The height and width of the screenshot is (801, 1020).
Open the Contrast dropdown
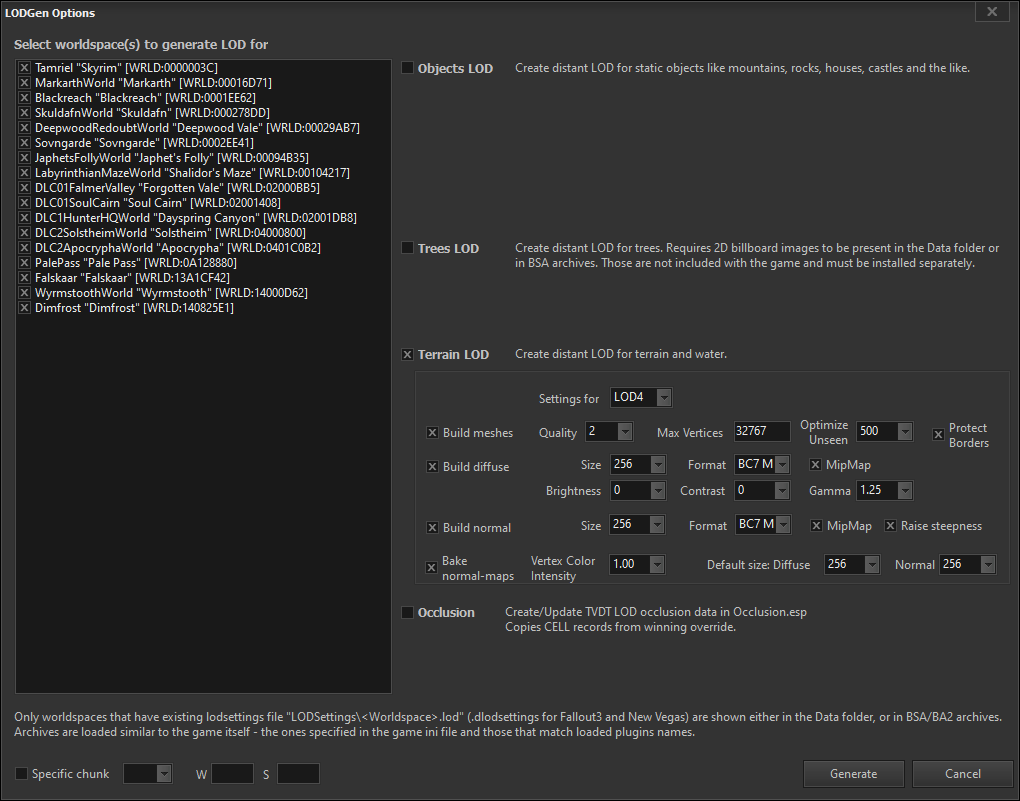762,491
